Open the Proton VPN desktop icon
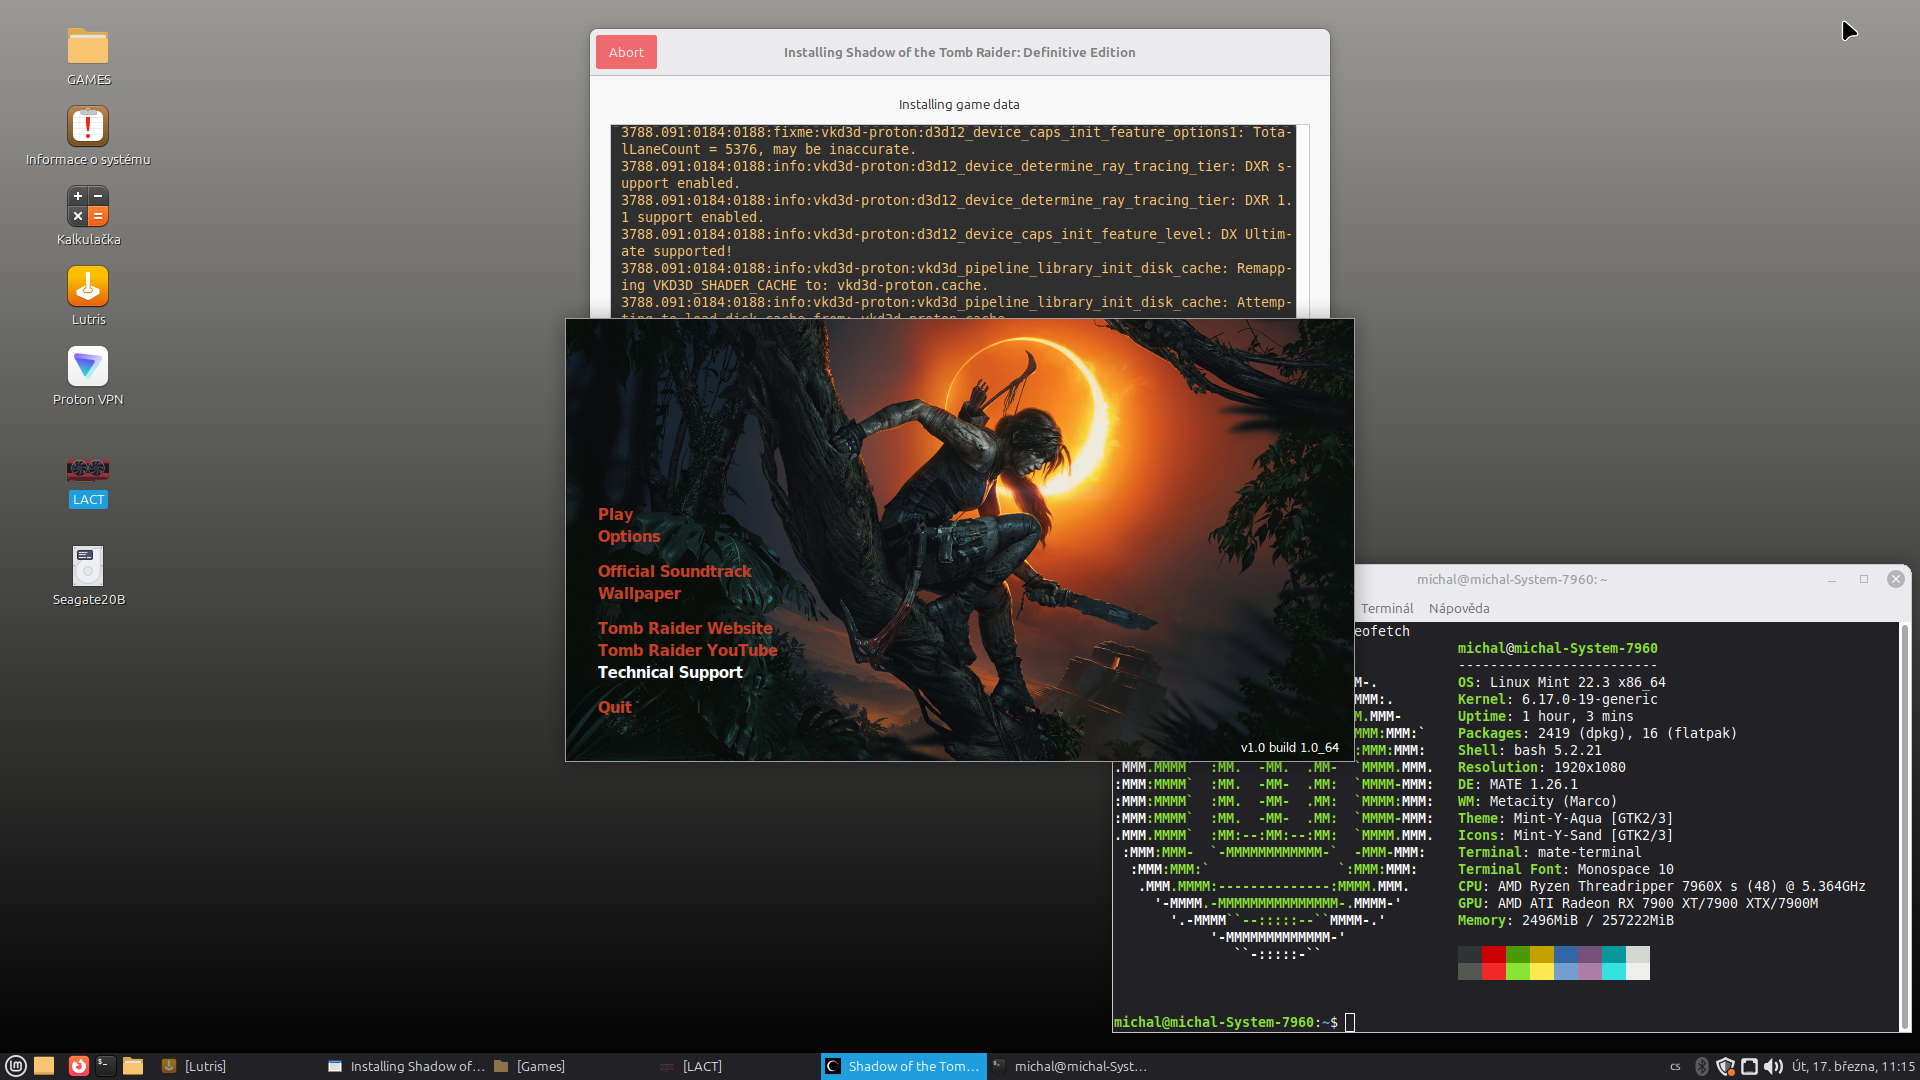This screenshot has height=1080, width=1920. point(88,367)
